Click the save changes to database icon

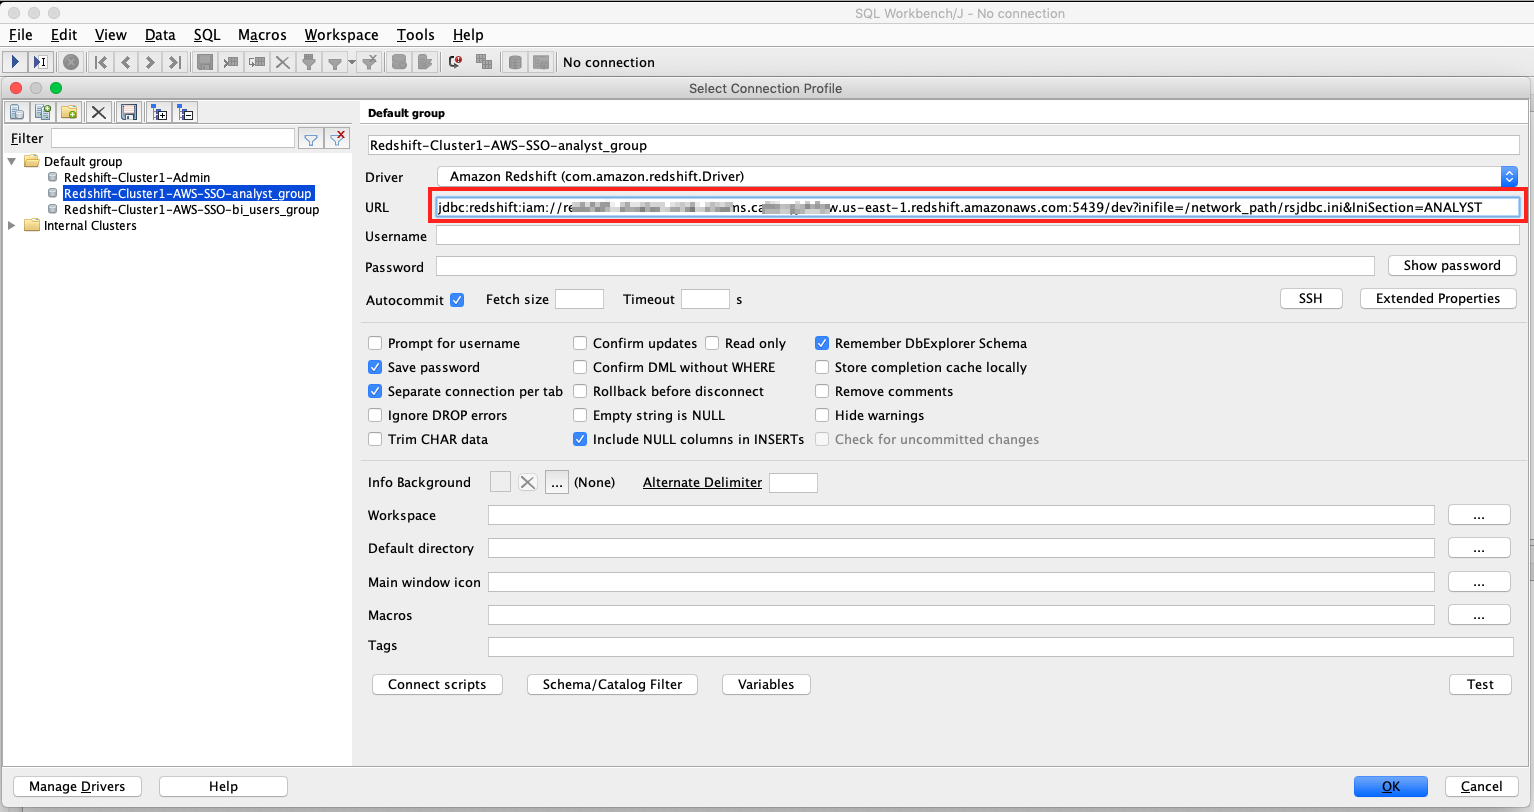pos(205,62)
